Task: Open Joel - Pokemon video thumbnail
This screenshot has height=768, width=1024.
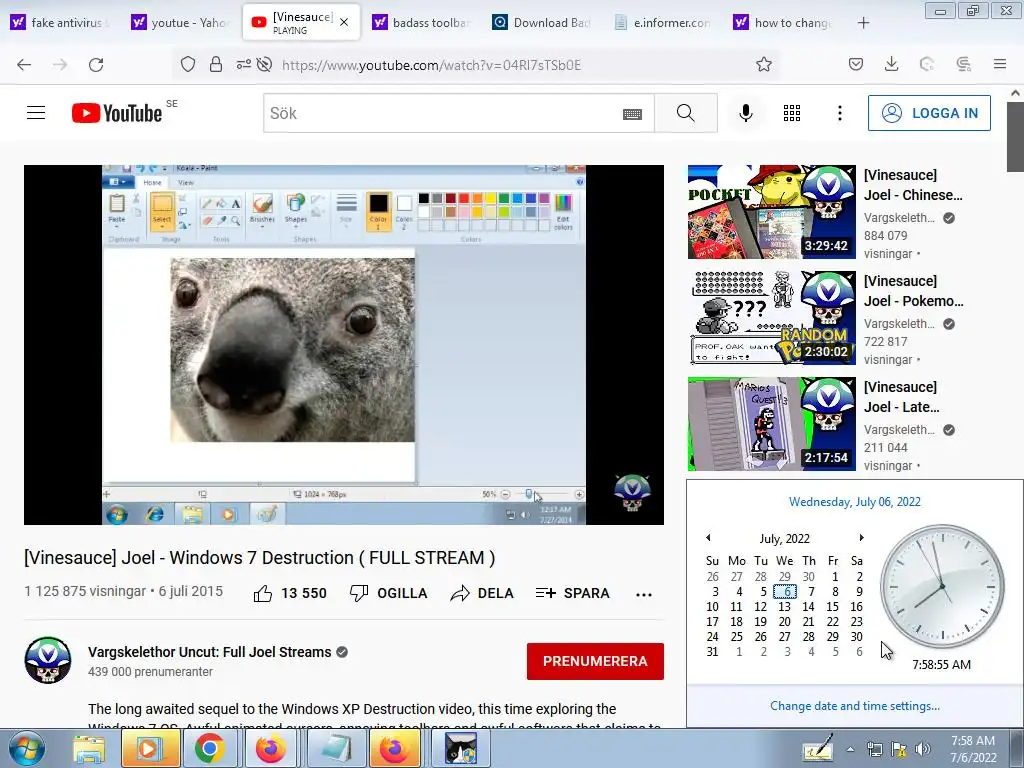Action: pos(771,317)
